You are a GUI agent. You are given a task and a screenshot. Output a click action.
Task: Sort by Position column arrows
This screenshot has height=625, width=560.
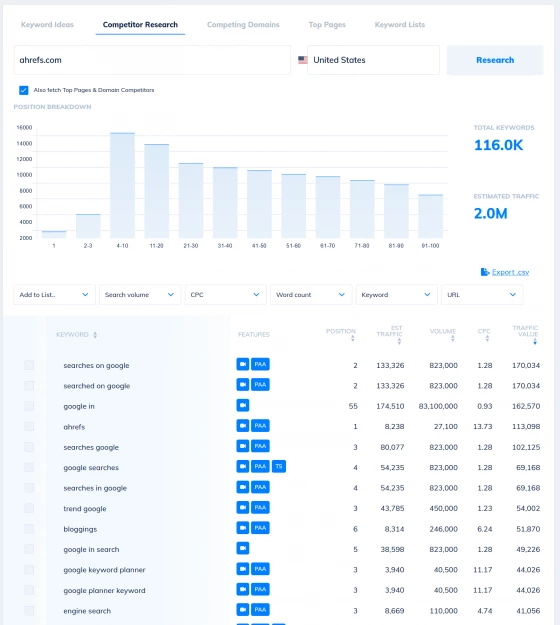pos(352,338)
